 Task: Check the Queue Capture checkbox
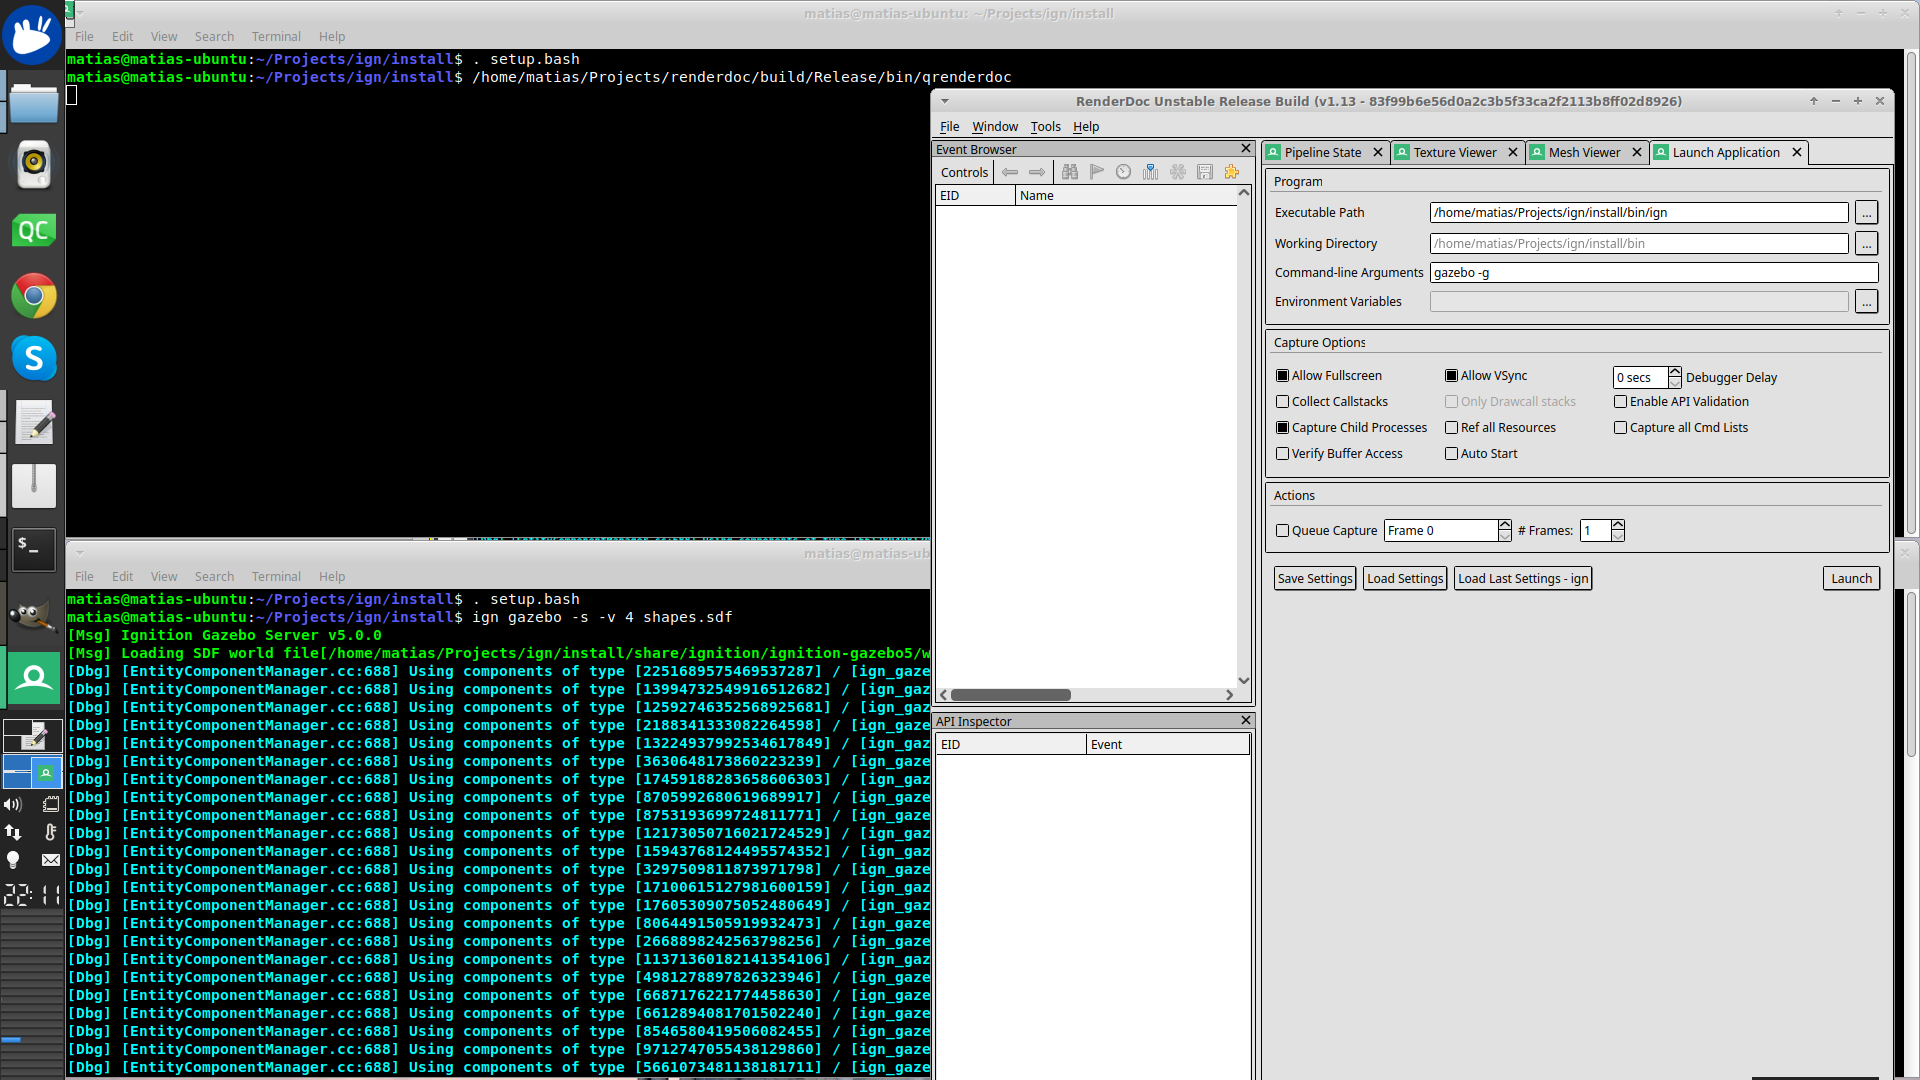coord(1283,531)
